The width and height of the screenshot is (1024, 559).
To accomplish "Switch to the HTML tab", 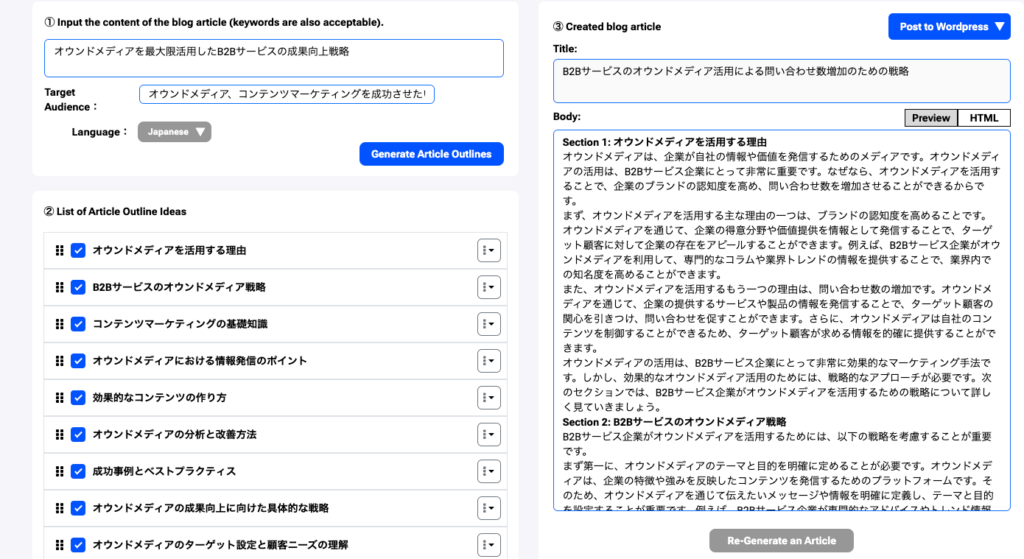I will tap(983, 118).
